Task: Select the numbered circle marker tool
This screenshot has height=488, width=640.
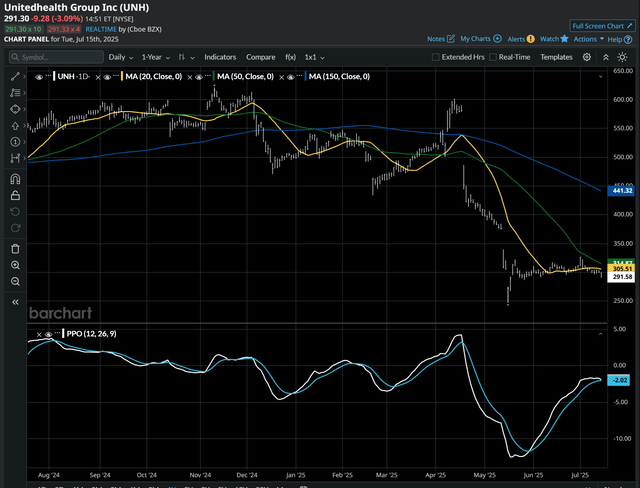Action: coord(15,142)
